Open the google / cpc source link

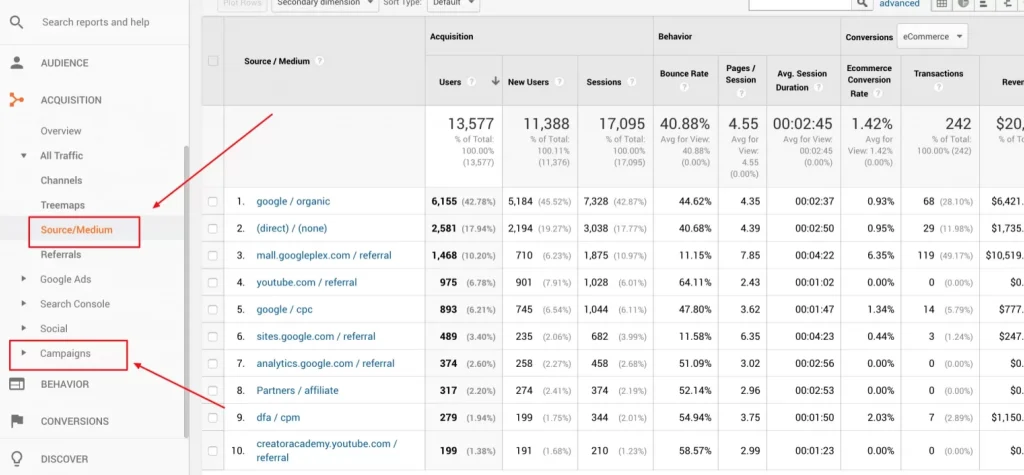coord(284,310)
